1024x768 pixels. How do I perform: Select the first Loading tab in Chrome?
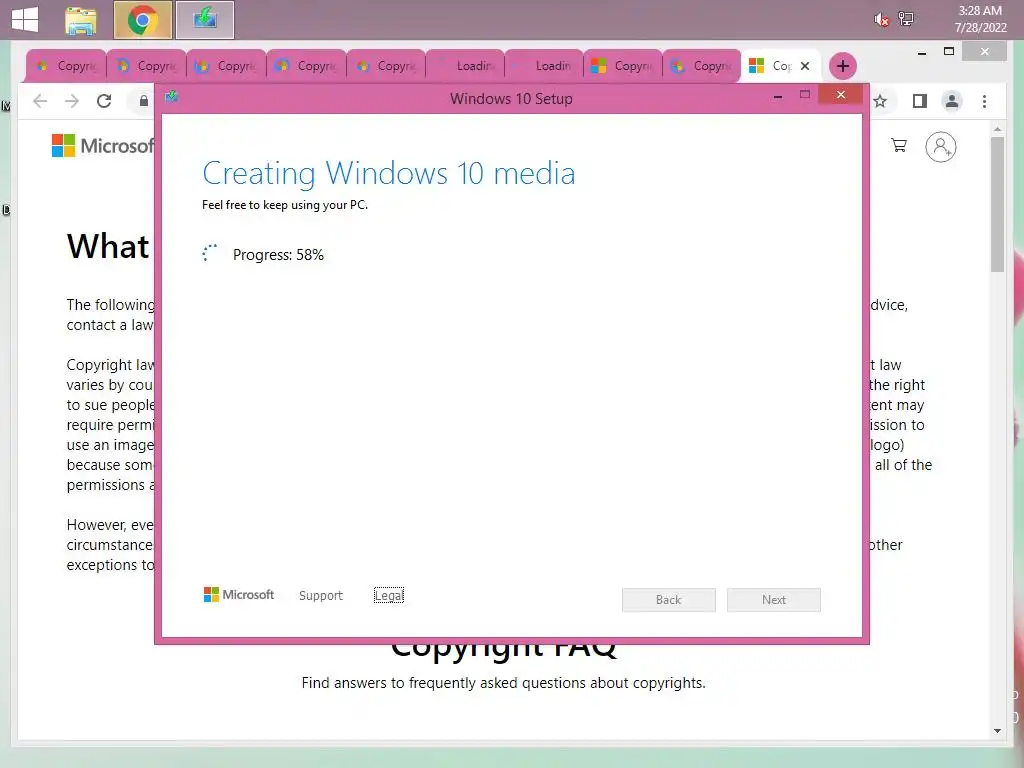(465, 66)
